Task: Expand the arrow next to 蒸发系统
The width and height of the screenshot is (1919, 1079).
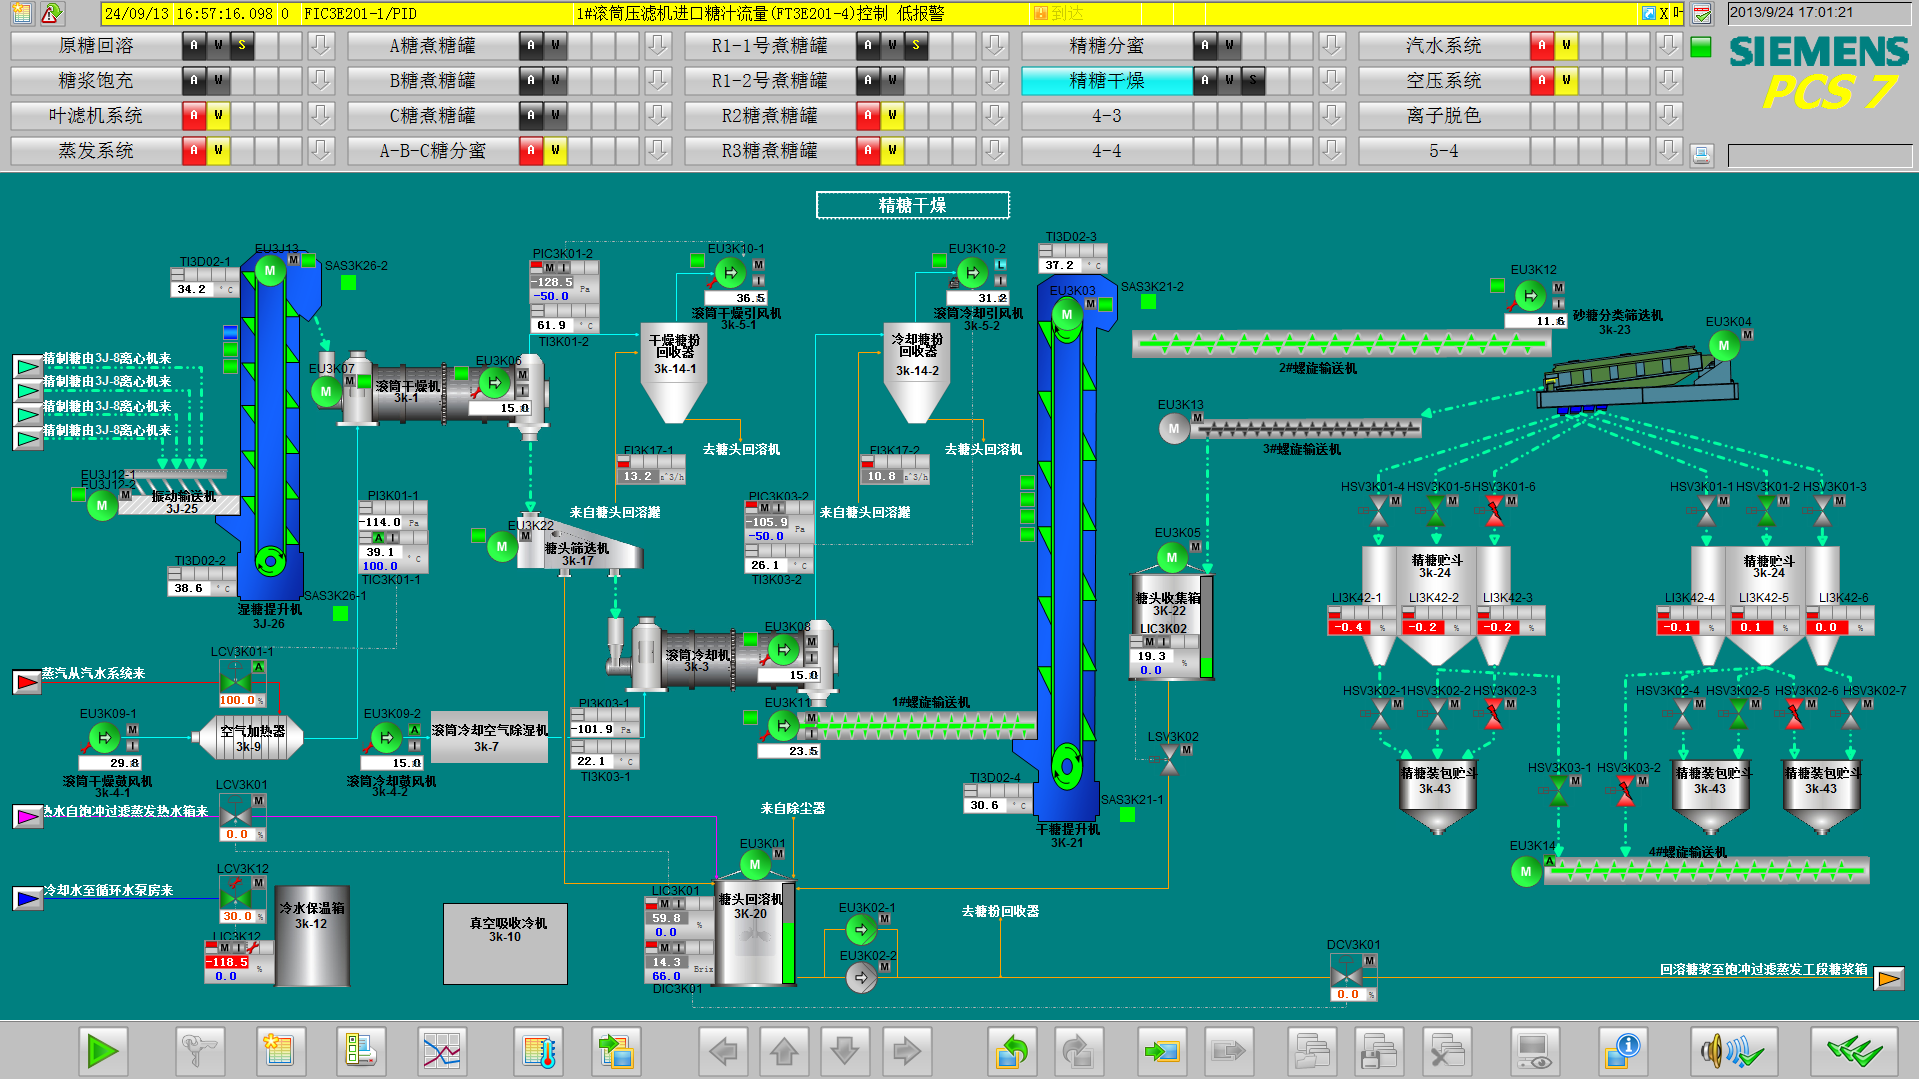Action: coord(320,151)
